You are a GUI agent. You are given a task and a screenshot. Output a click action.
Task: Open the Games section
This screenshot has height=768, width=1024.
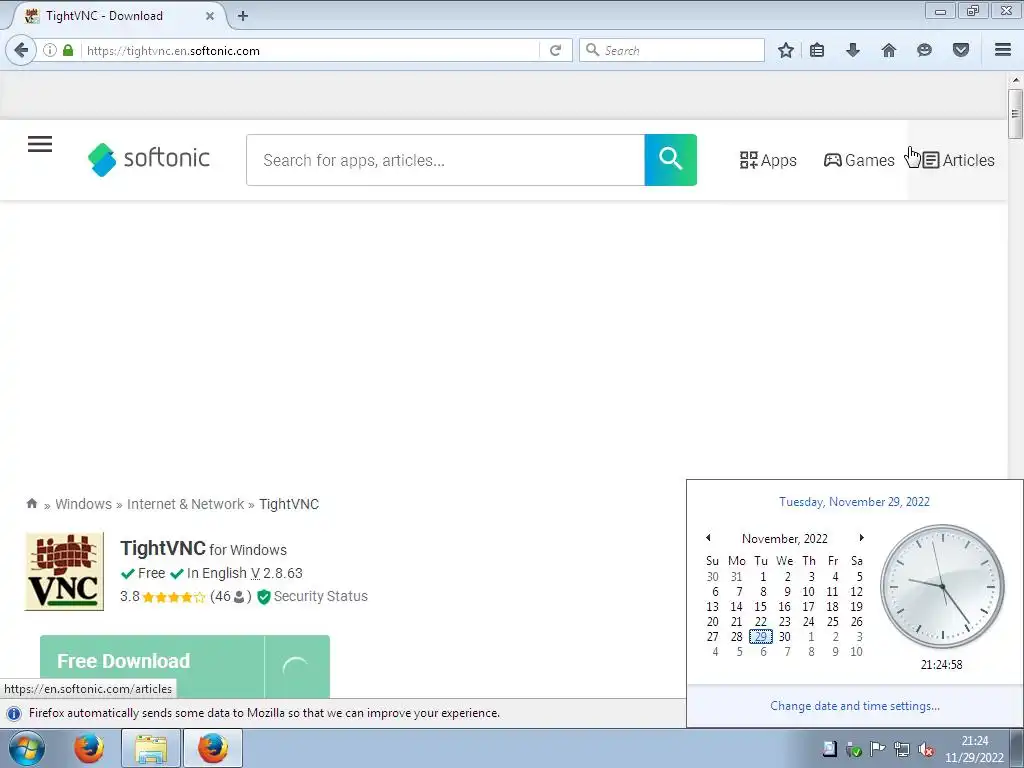pos(859,160)
